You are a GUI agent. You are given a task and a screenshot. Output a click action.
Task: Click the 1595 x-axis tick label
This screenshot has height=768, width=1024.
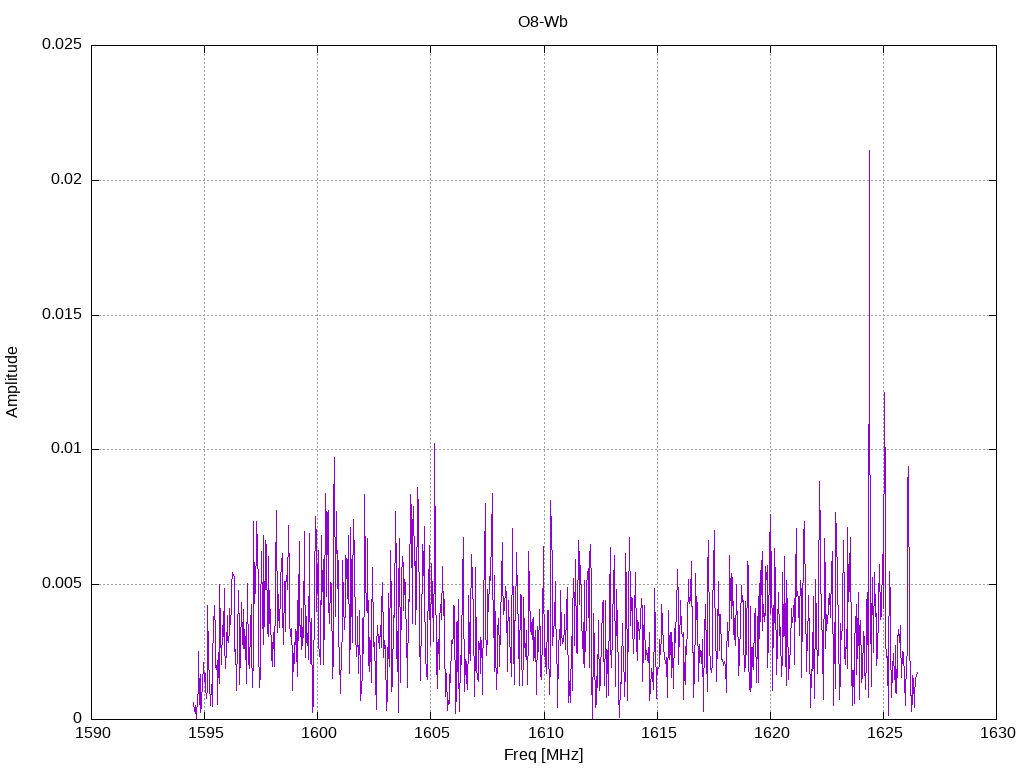pyautogui.click(x=206, y=733)
